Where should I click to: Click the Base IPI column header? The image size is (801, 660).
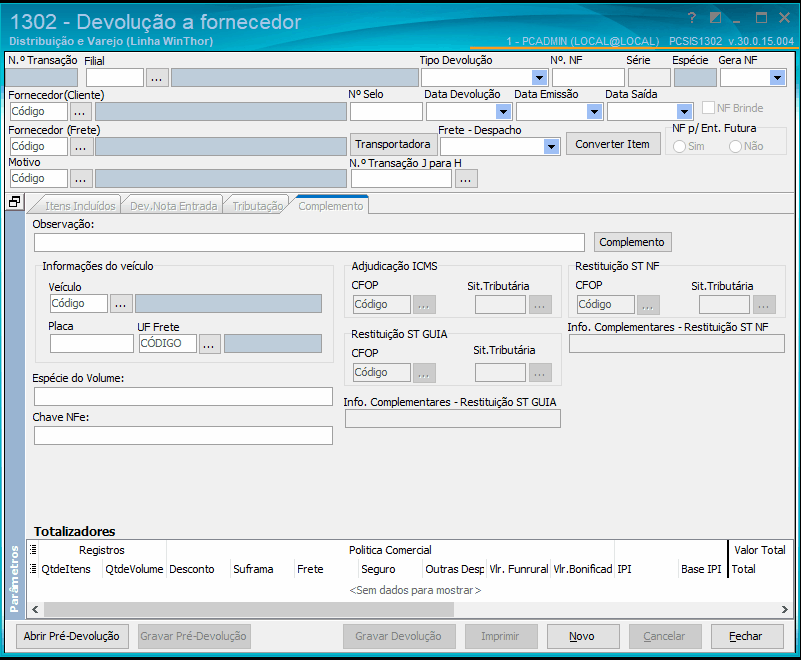coord(701,569)
